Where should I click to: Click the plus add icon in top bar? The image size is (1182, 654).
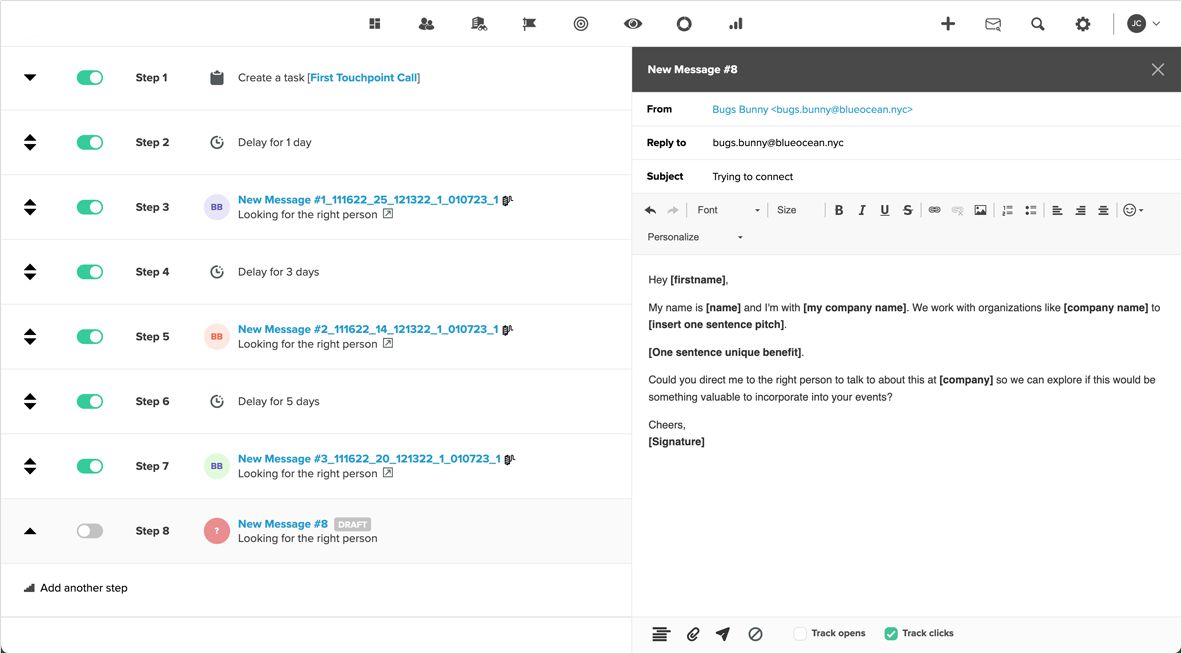(948, 24)
